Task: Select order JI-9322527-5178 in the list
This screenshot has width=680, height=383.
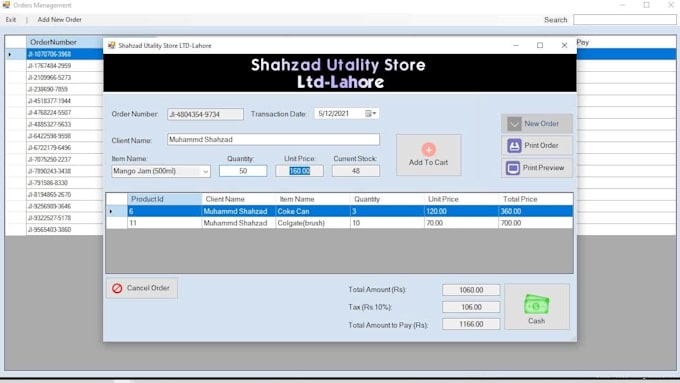Action: (64, 218)
